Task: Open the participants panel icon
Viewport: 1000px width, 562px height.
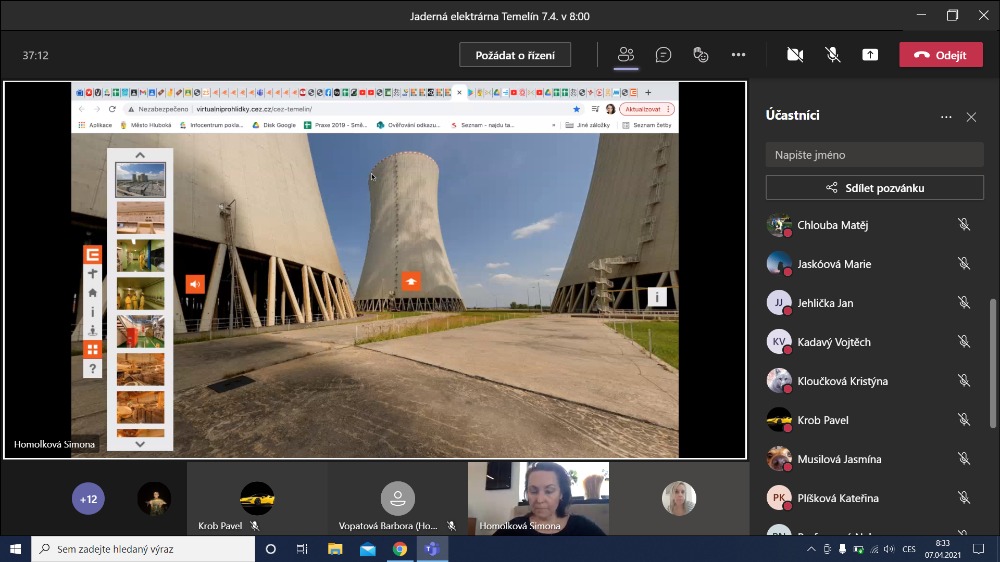Action: pos(627,55)
